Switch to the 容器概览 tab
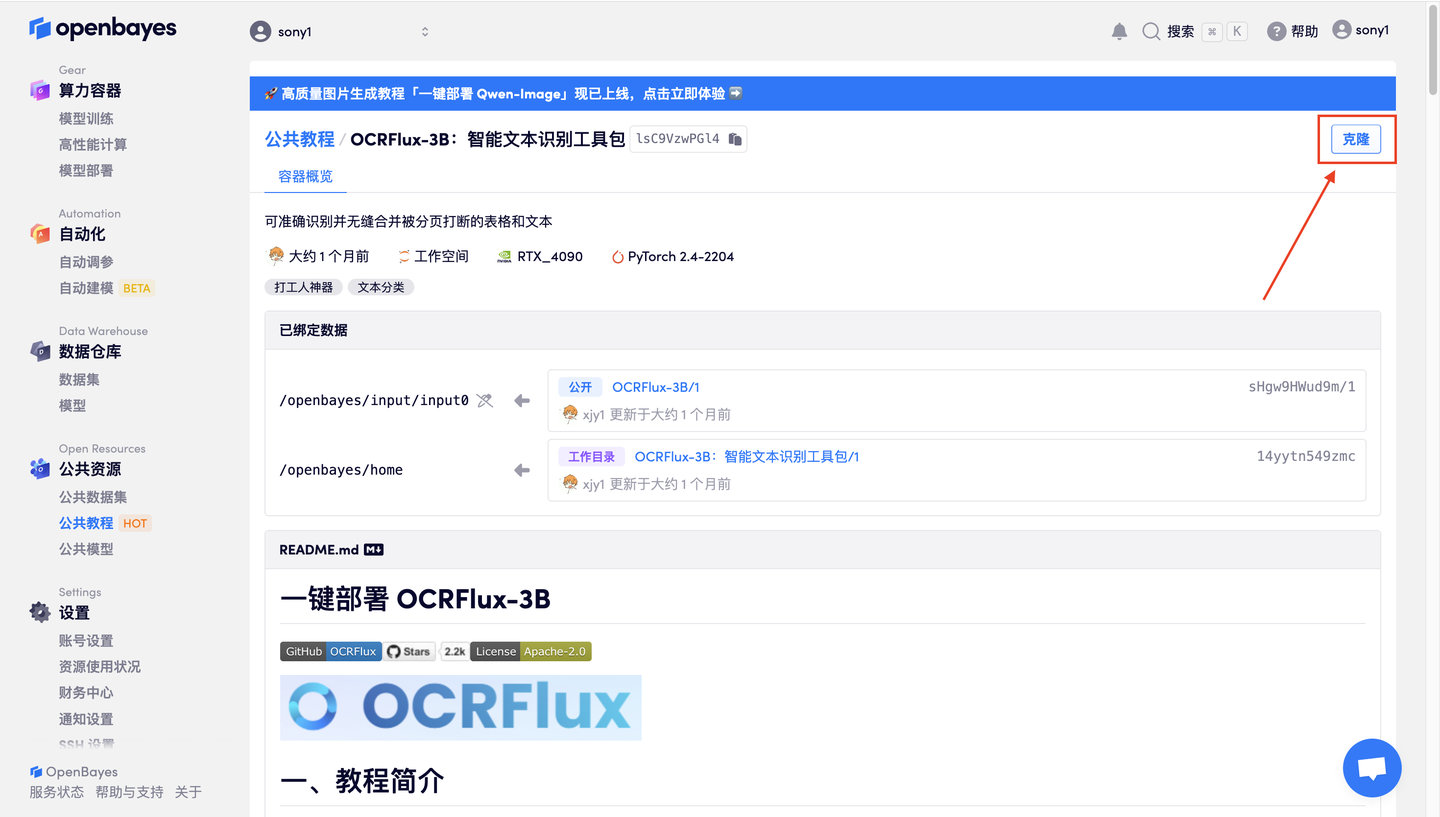 304,176
